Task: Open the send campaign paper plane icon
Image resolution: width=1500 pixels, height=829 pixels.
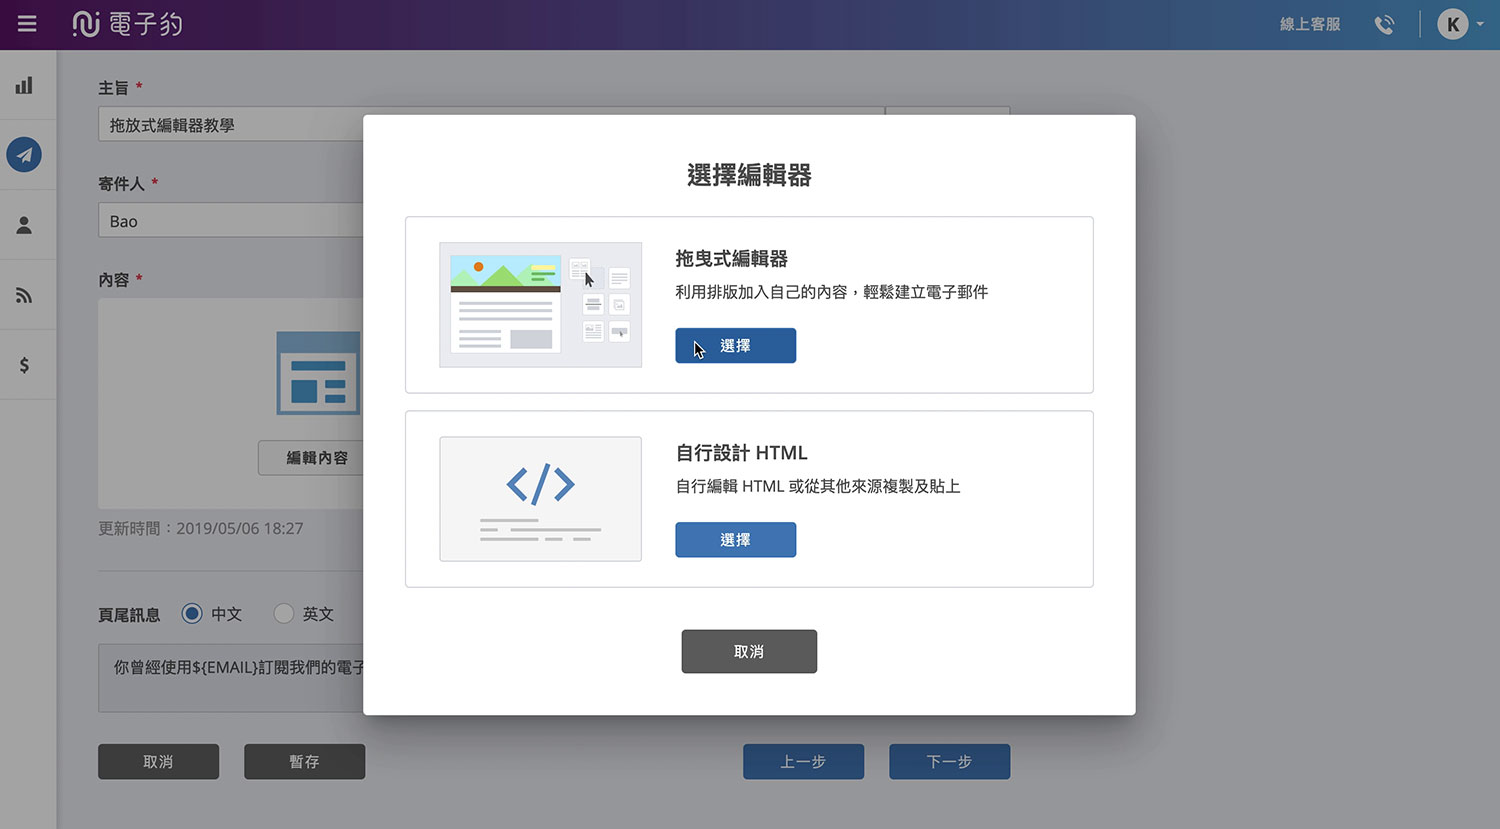Action: point(24,155)
